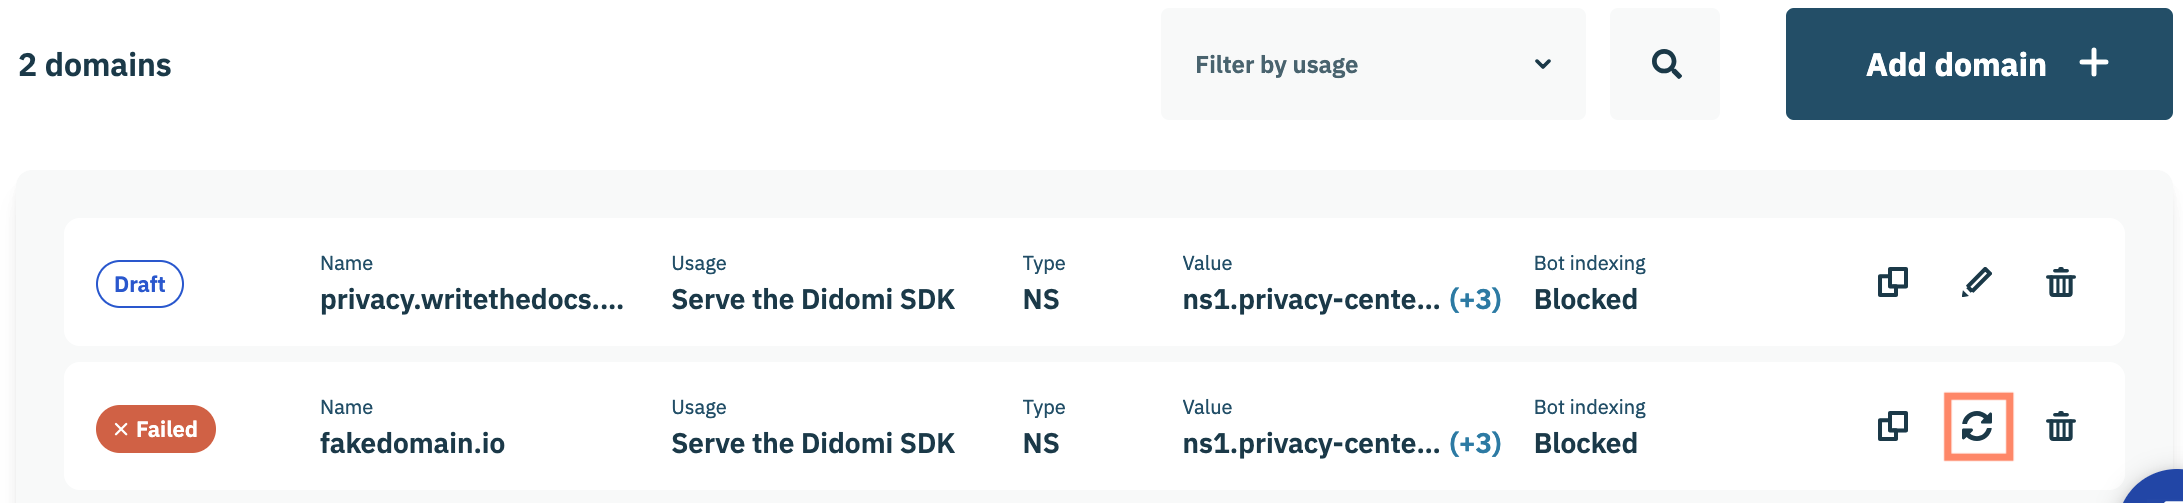Delete the privacy.writethedocs domain
2183x503 pixels.
(2060, 283)
